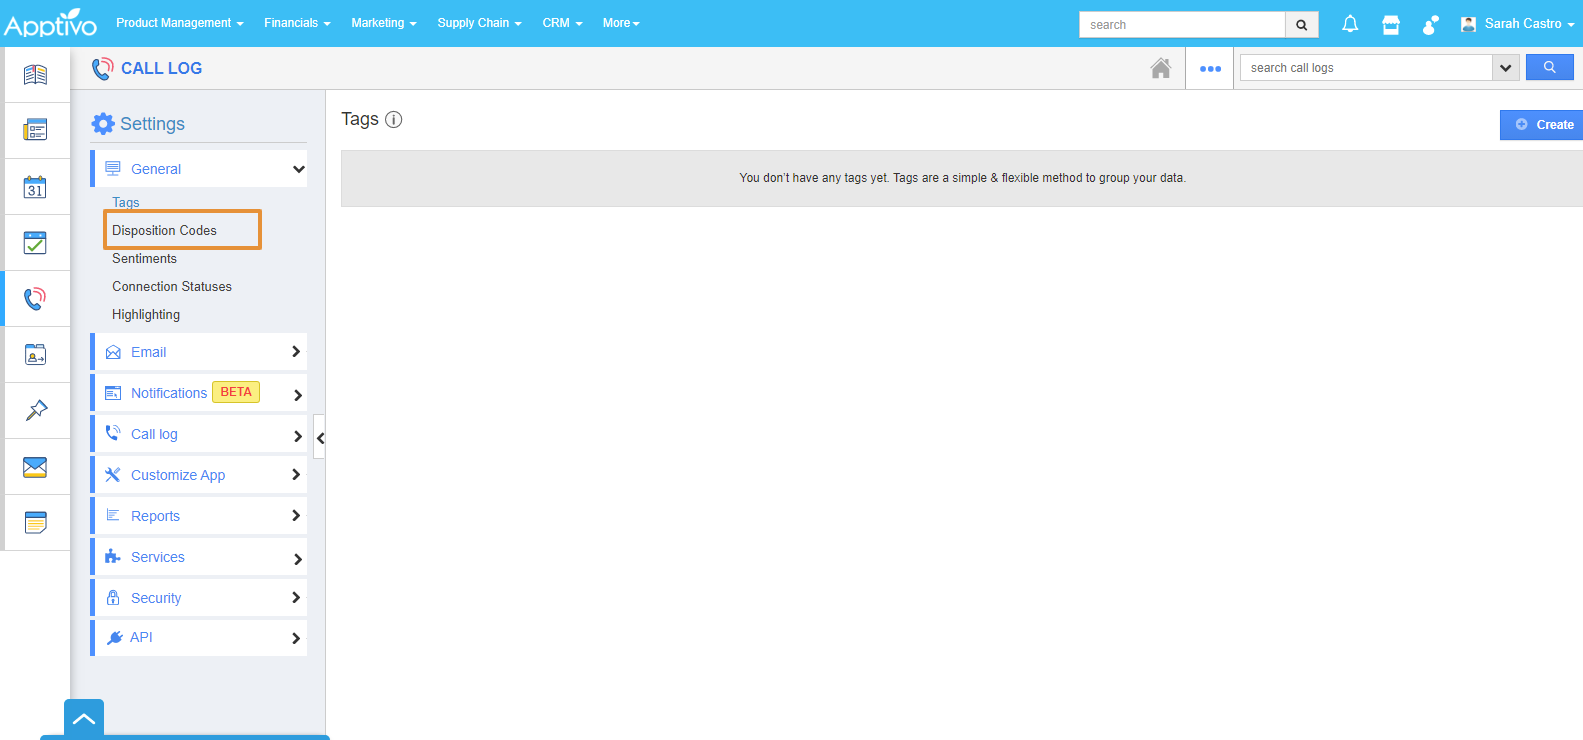This screenshot has width=1583, height=740.
Task: Expand the Services settings section
Action: click(x=200, y=557)
